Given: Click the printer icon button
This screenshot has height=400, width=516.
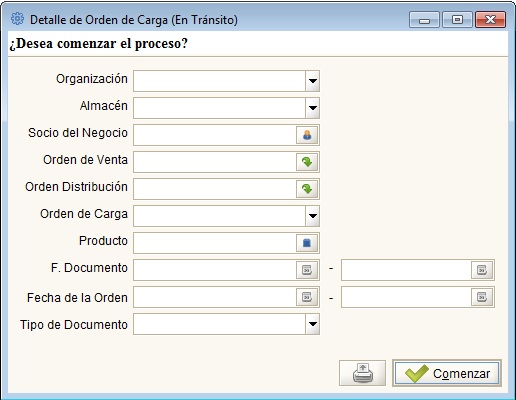Looking at the screenshot, I should pos(362,373).
